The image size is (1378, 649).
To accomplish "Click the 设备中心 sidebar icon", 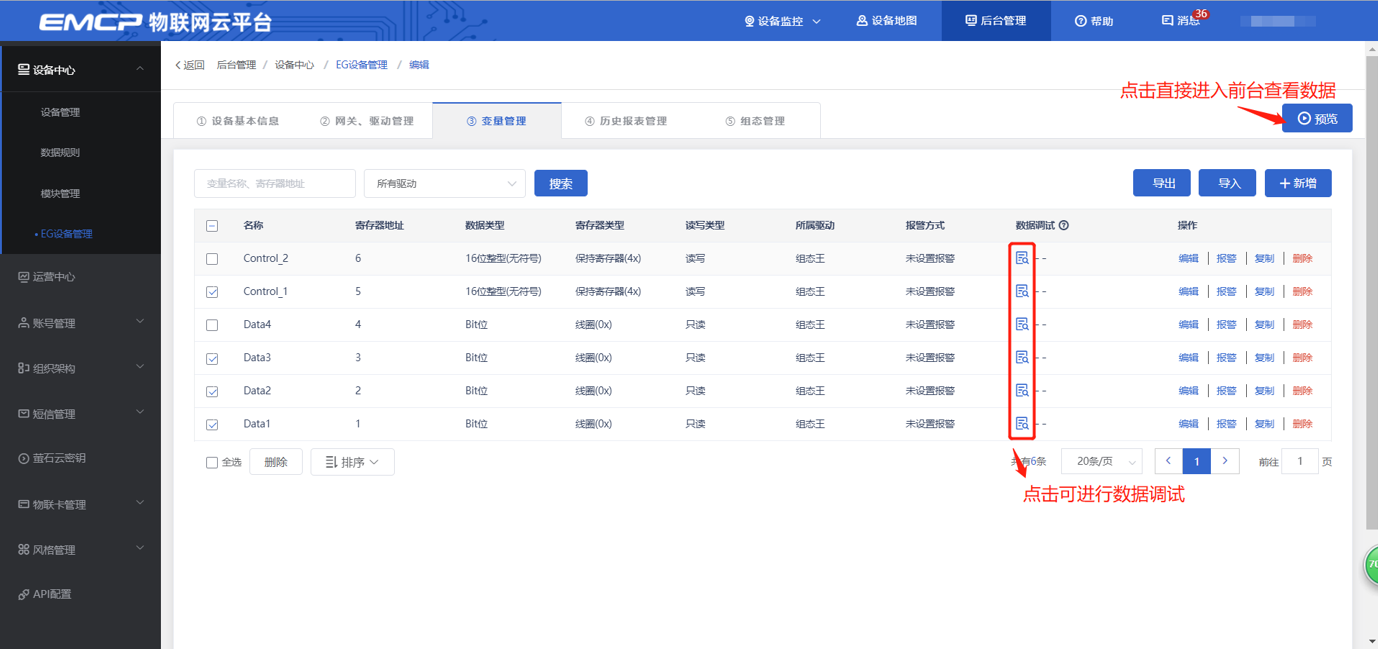I will pyautogui.click(x=24, y=70).
